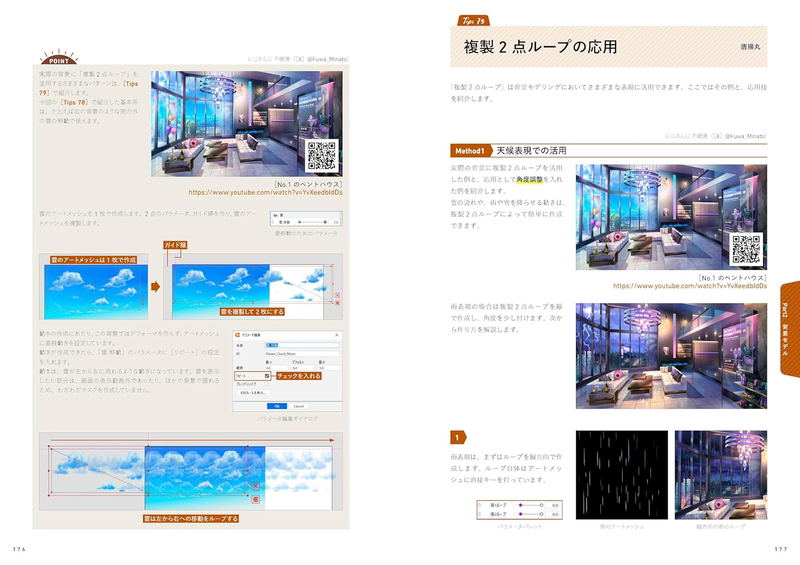Viewport: 800px width, 565px height.
Task: Open the YouTube link on page 176
Action: [265, 192]
